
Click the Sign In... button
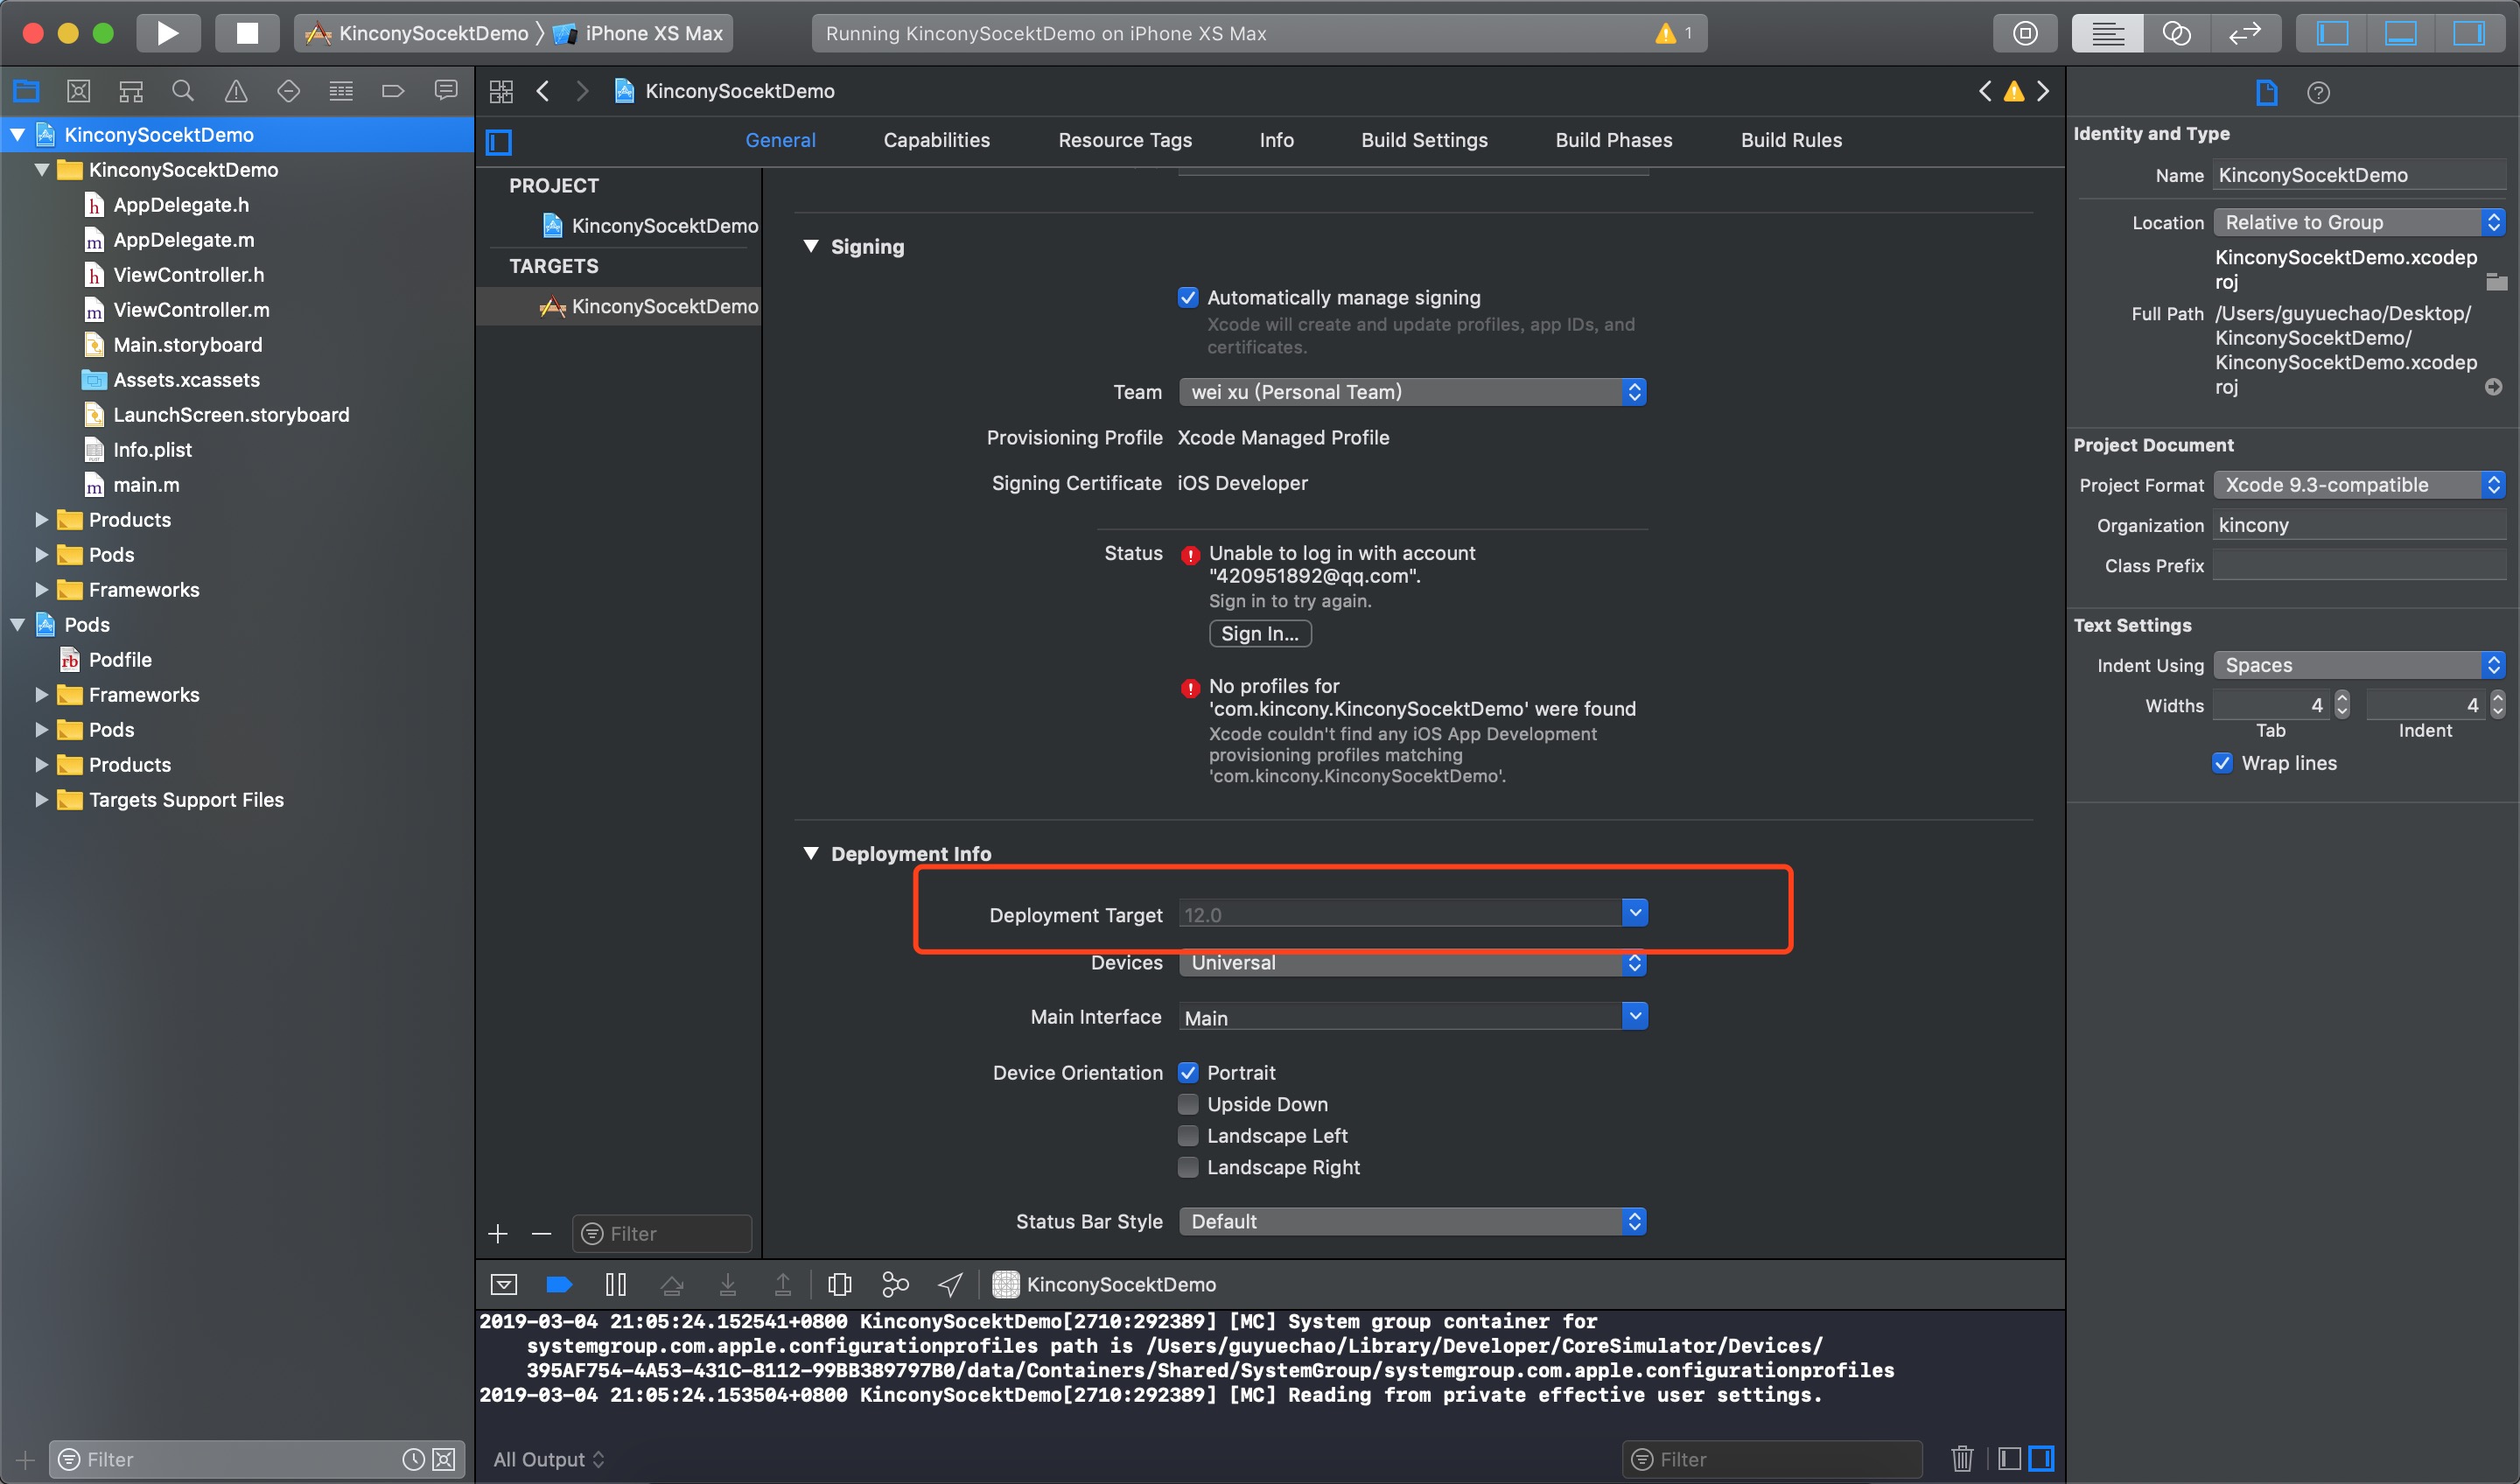pyautogui.click(x=1259, y=633)
